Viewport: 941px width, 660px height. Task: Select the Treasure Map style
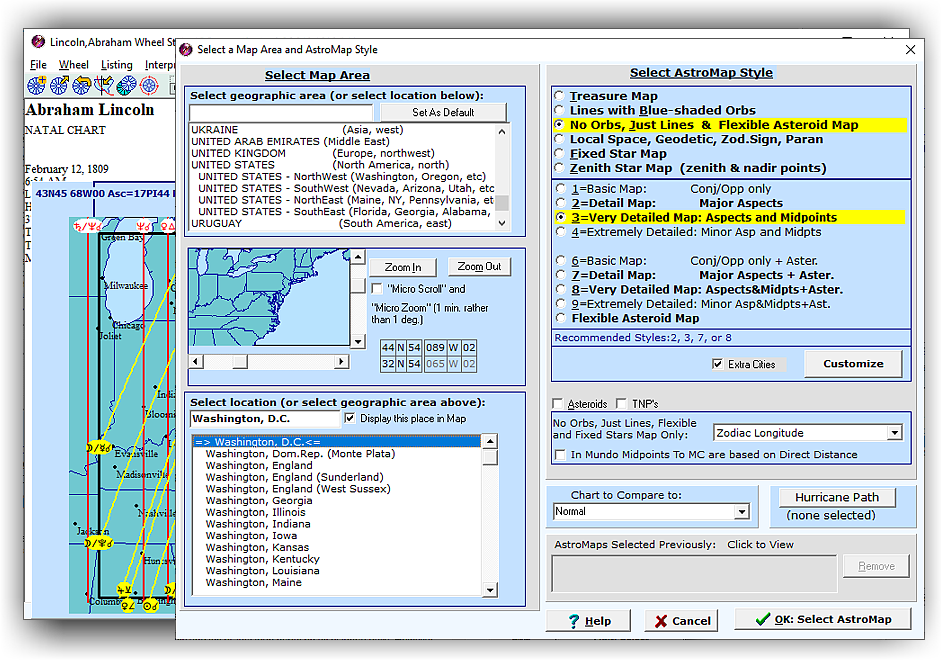click(559, 96)
